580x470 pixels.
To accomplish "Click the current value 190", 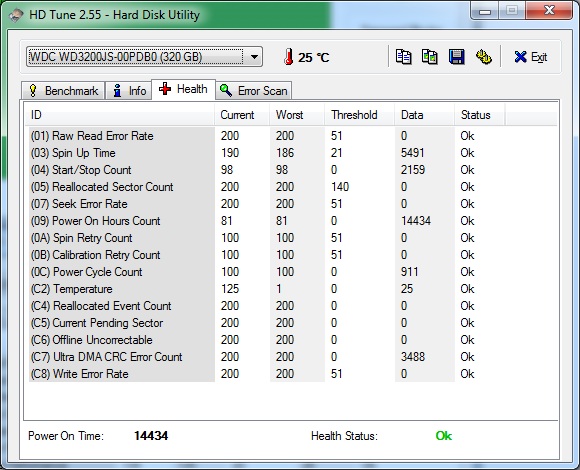I will coord(230,153).
